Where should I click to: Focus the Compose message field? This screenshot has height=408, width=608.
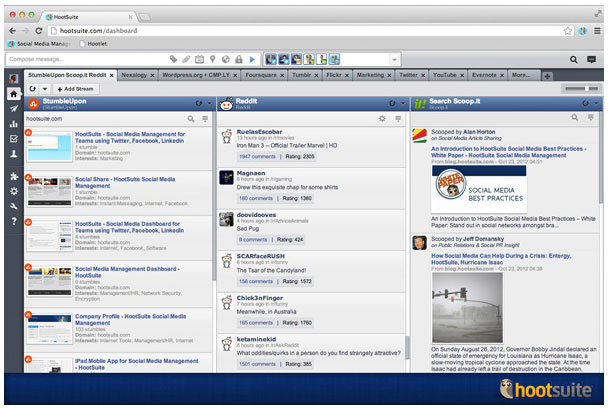[86, 59]
